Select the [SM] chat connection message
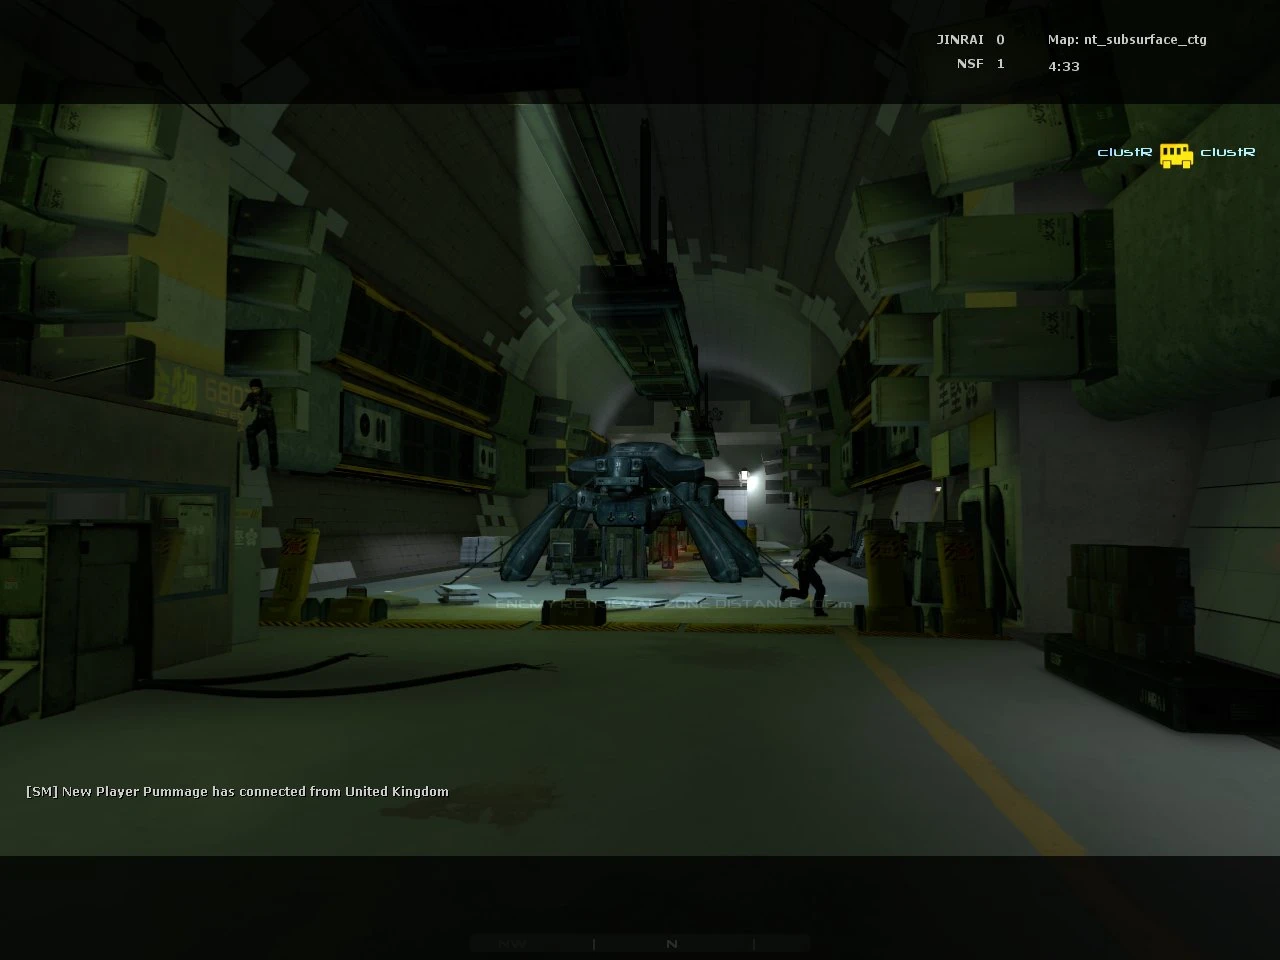Screen dimensions: 1280x960 coord(236,791)
